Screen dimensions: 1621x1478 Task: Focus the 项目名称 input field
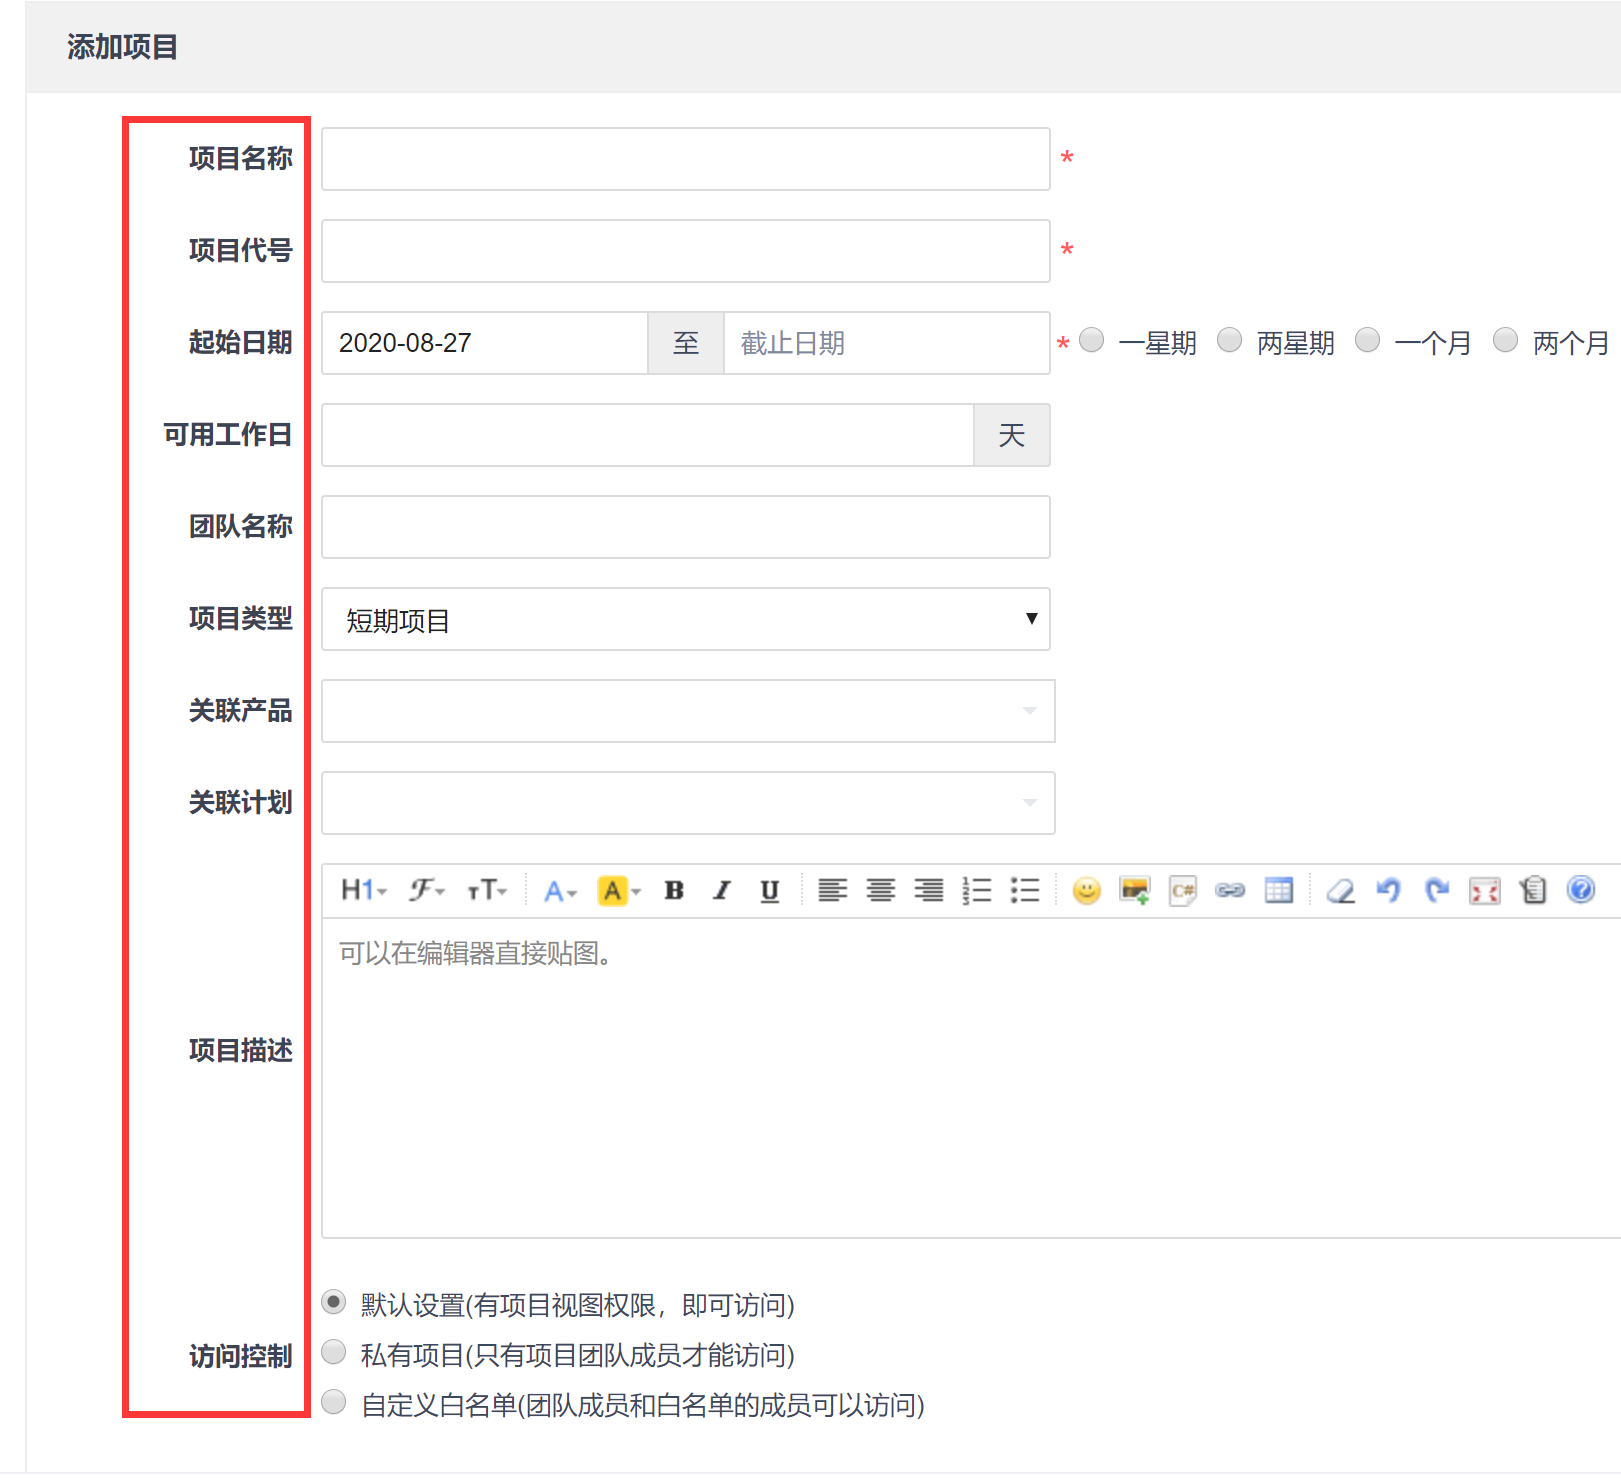click(686, 159)
